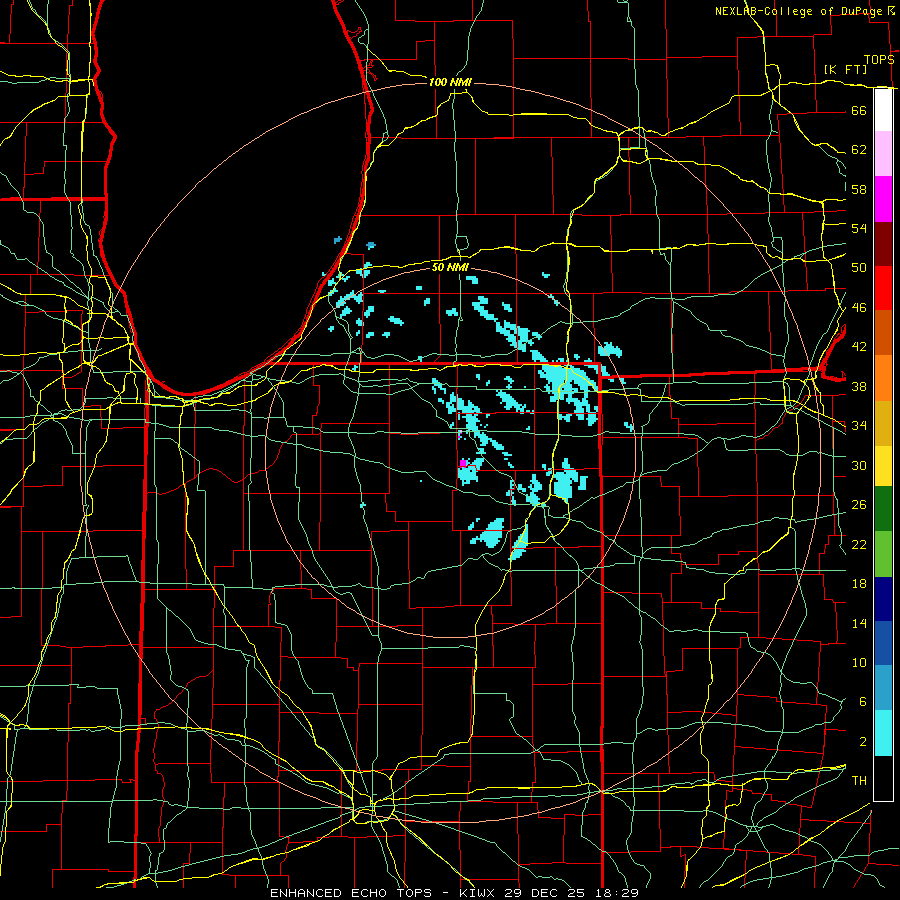Click the legend value 50
The width and height of the screenshot is (900, 900).
click(x=859, y=268)
